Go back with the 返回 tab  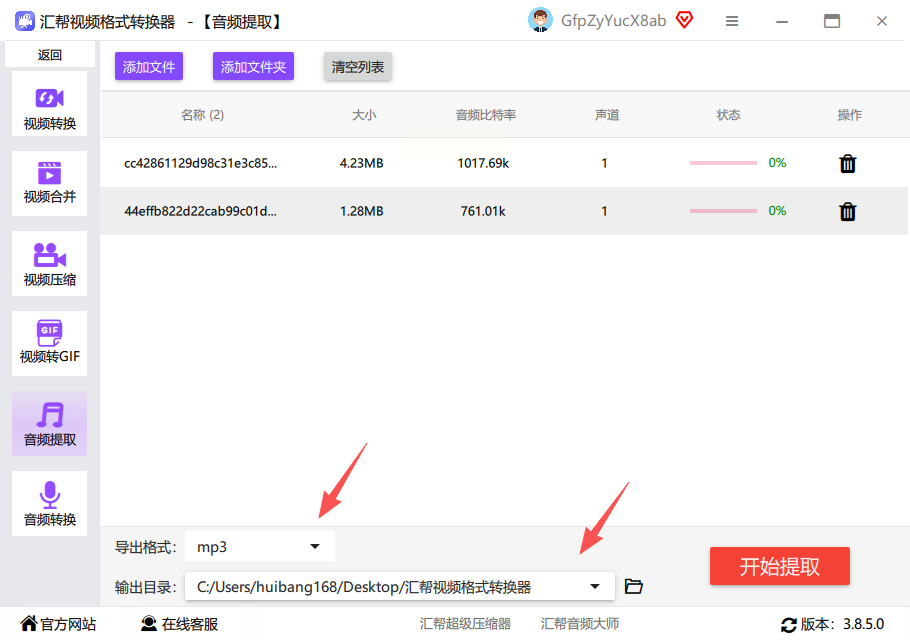49,55
